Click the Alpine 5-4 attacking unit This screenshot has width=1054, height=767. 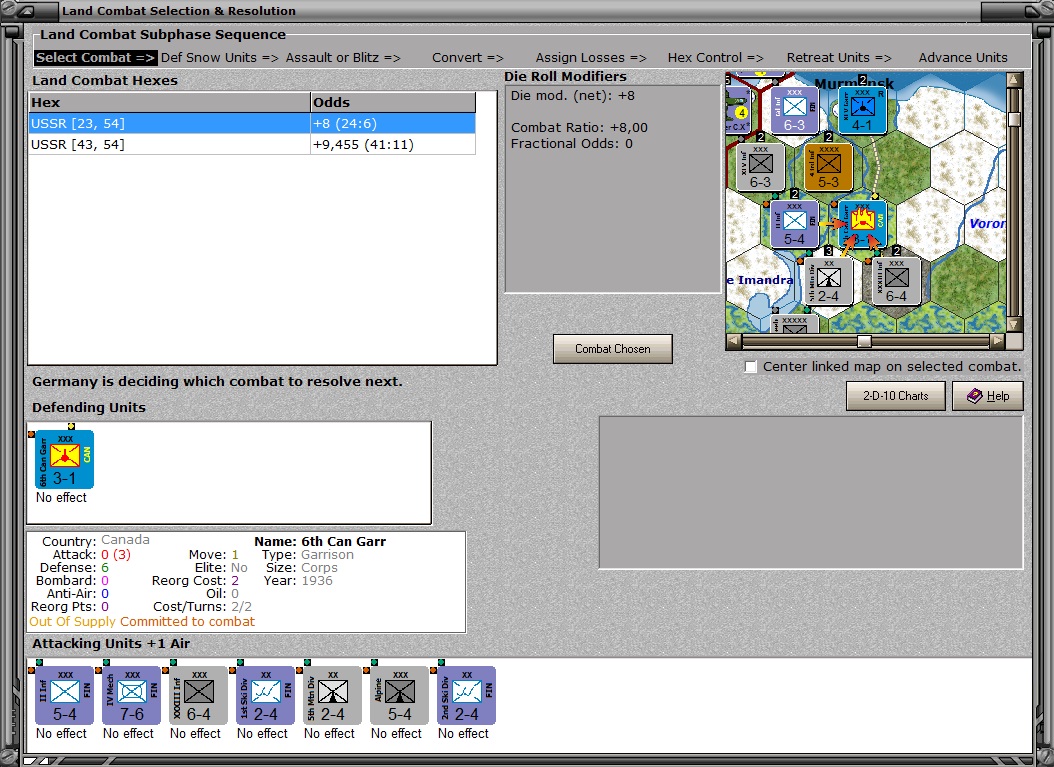coord(399,695)
